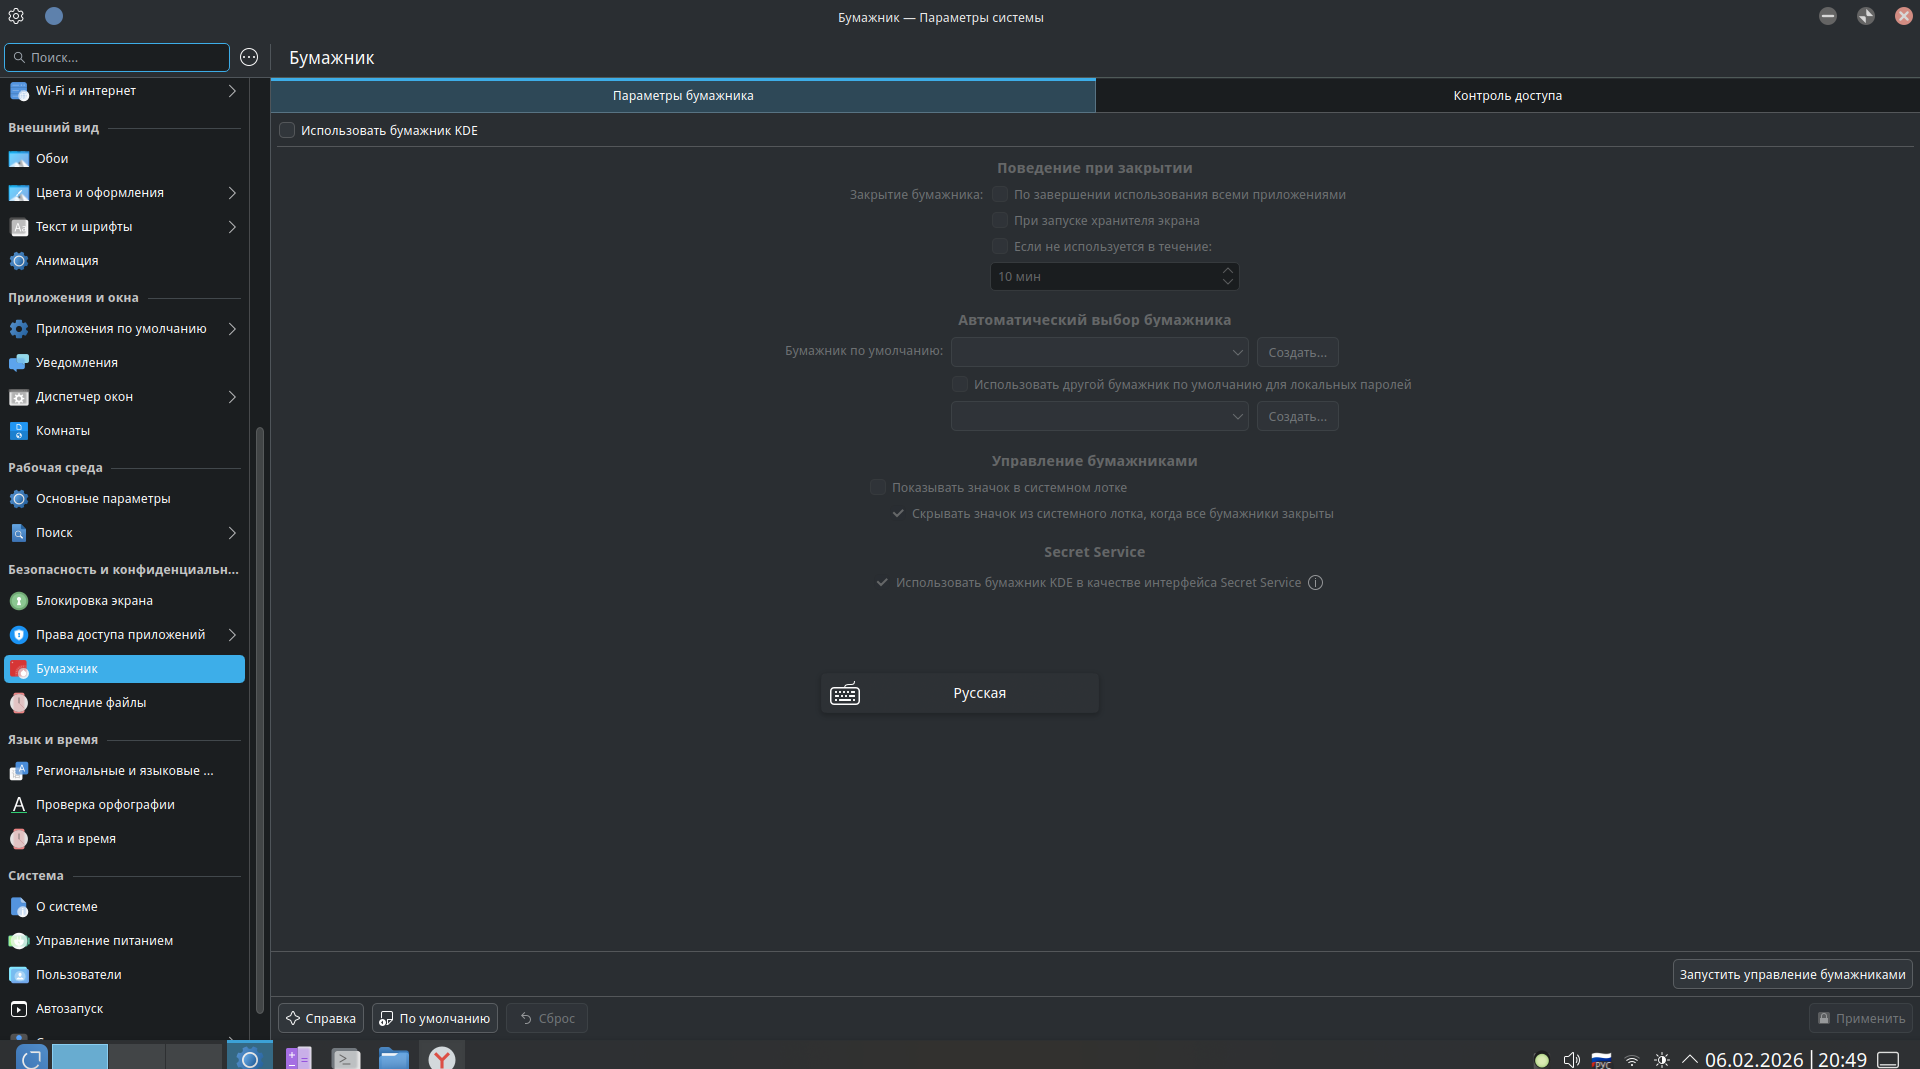Open the sidebar options menu (three dots)
This screenshot has height=1069, width=1920.
(x=249, y=57)
